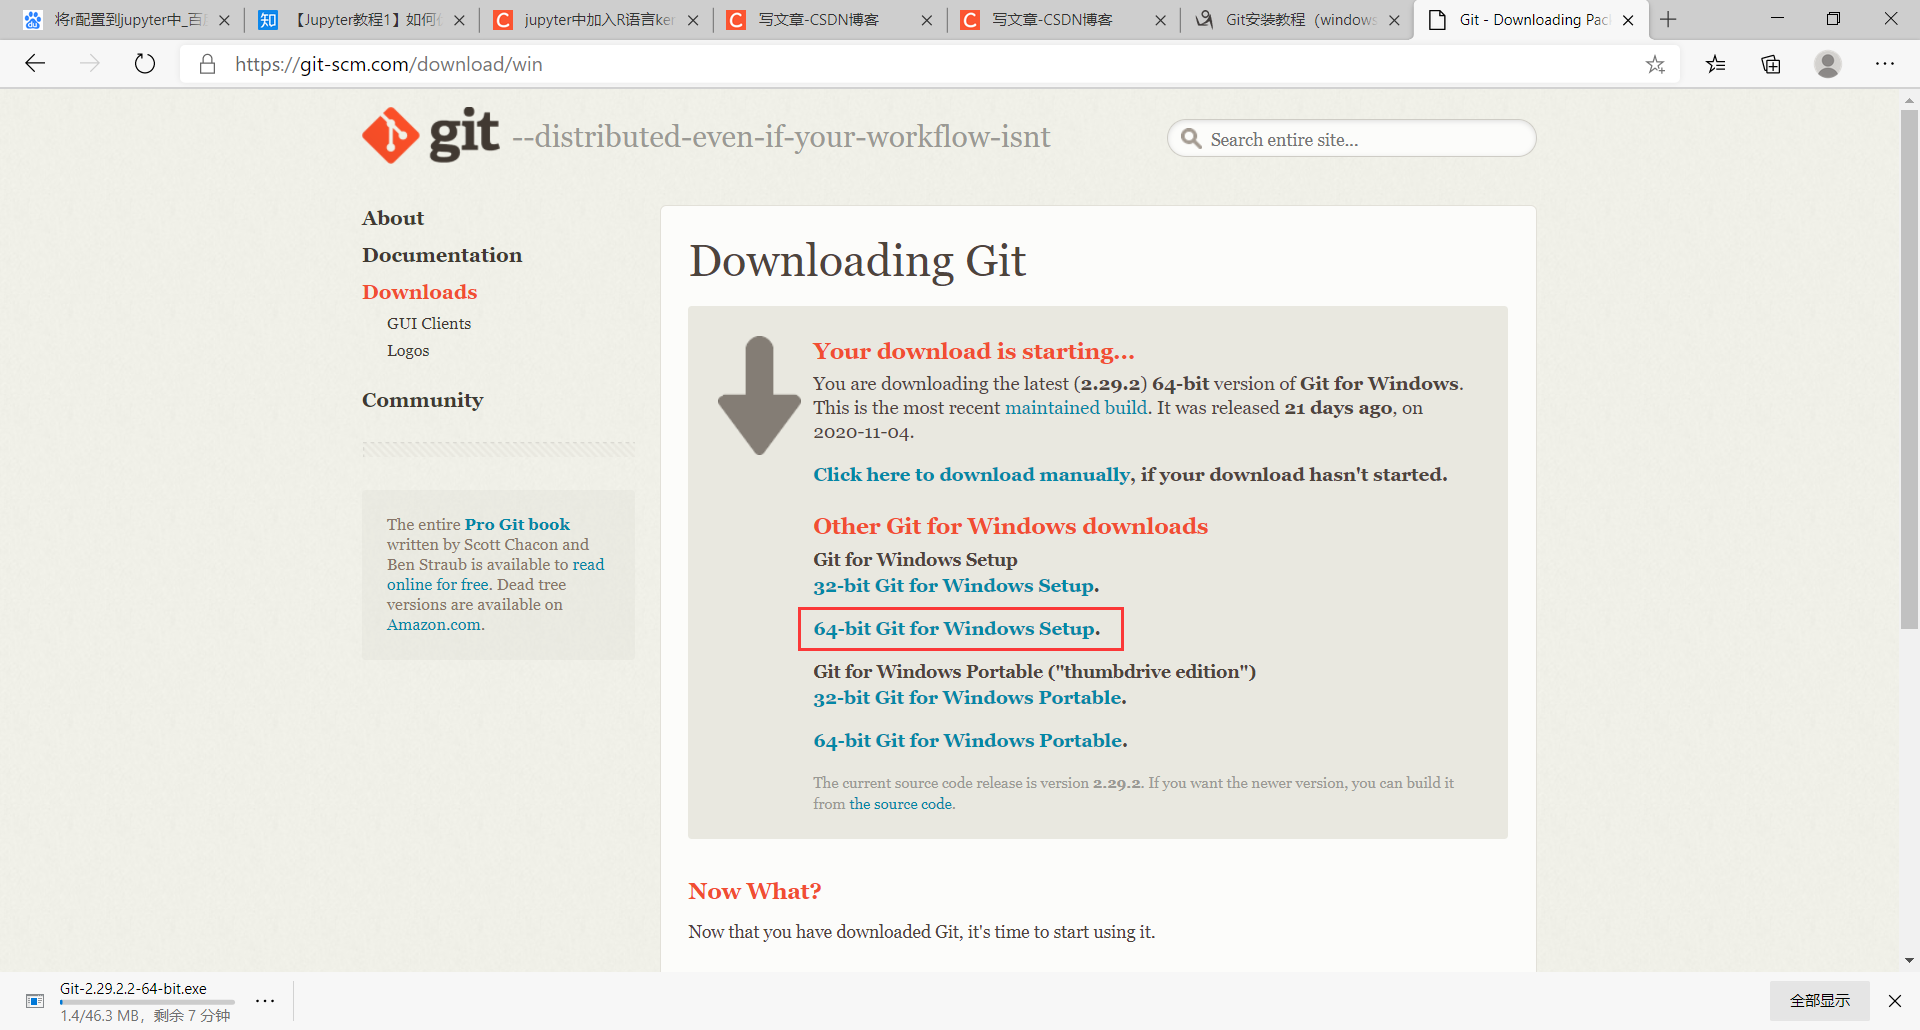
Task: Close the Git - Downloading Package tab
Action: click(x=1628, y=20)
